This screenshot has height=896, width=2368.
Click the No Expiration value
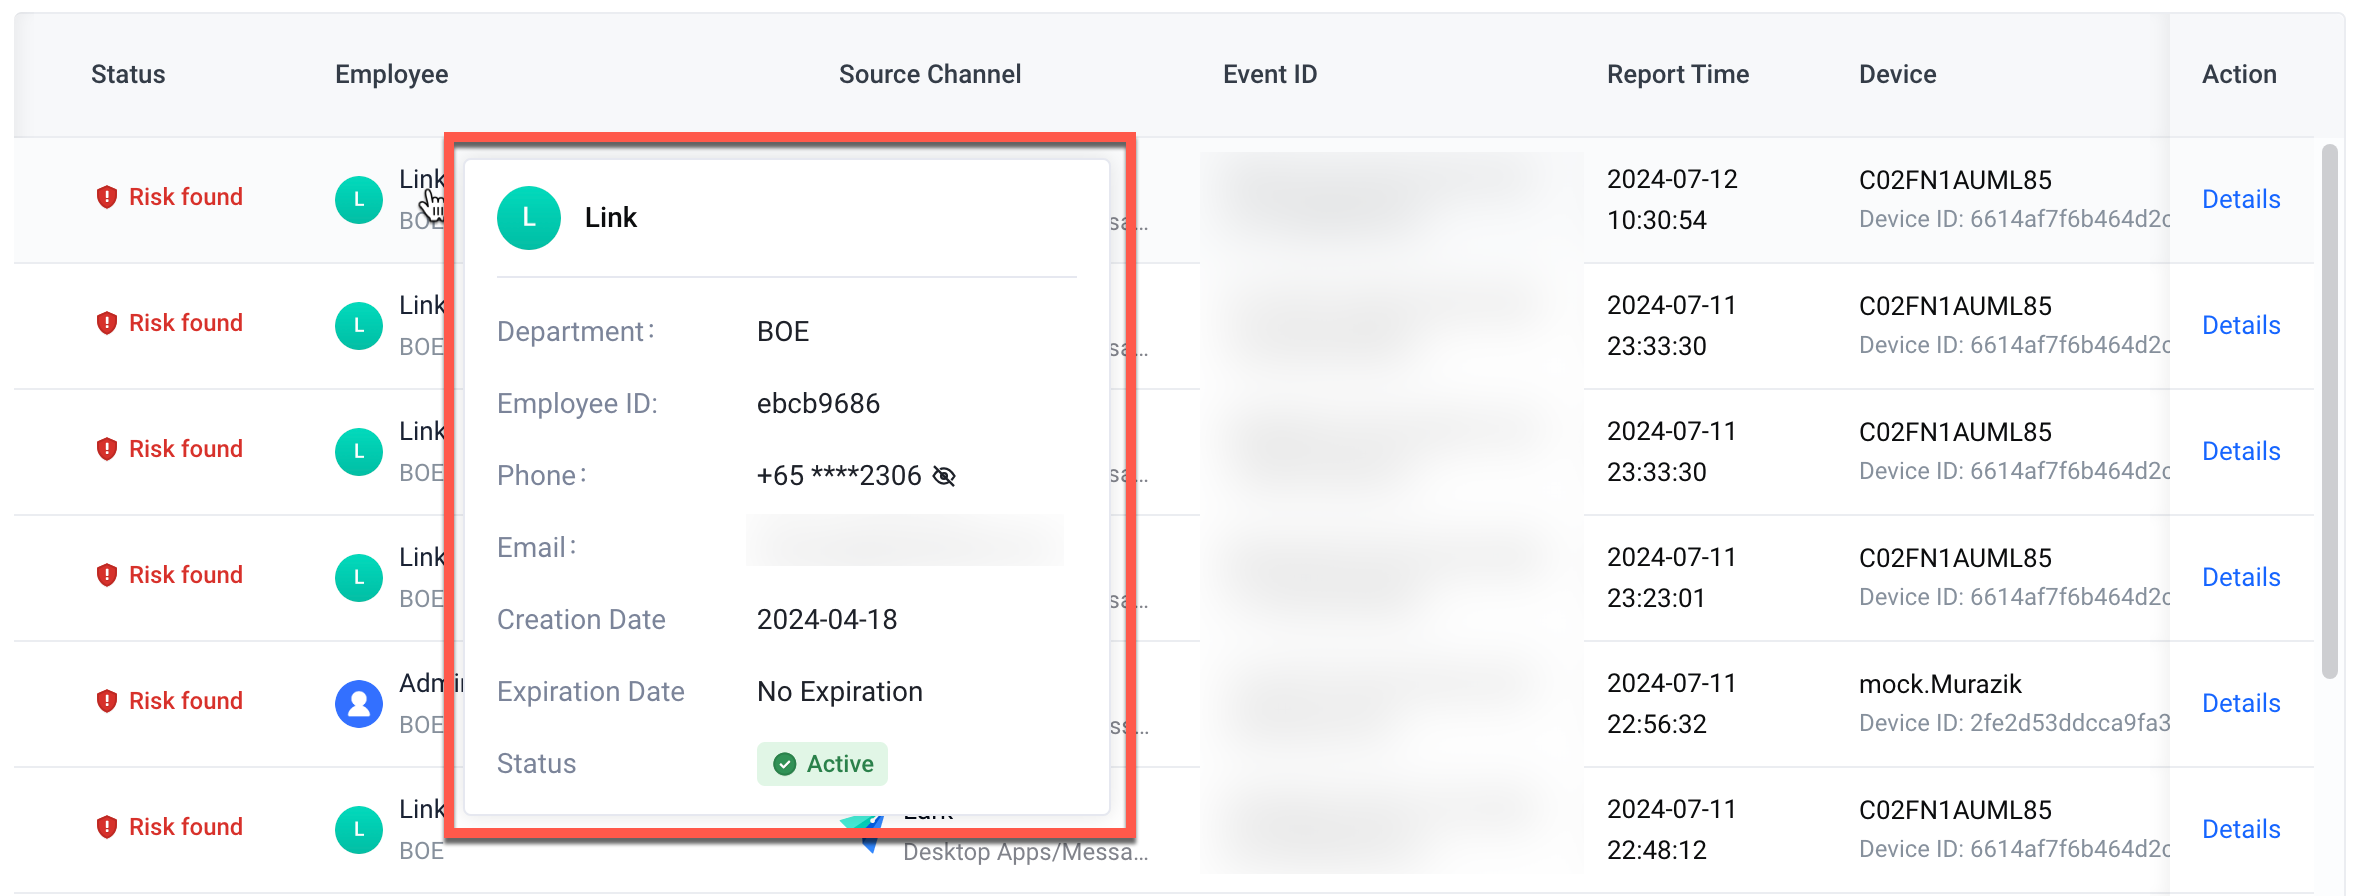pos(840,692)
